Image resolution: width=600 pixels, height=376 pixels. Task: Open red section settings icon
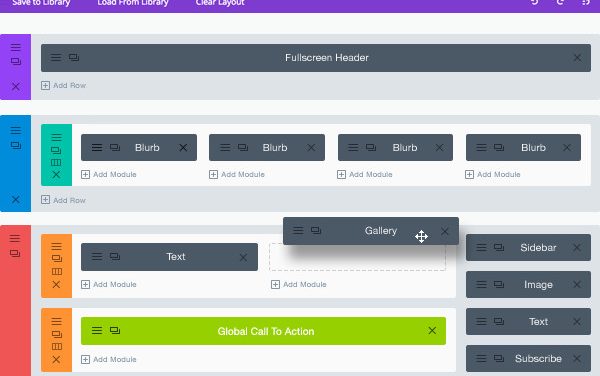[15, 239]
